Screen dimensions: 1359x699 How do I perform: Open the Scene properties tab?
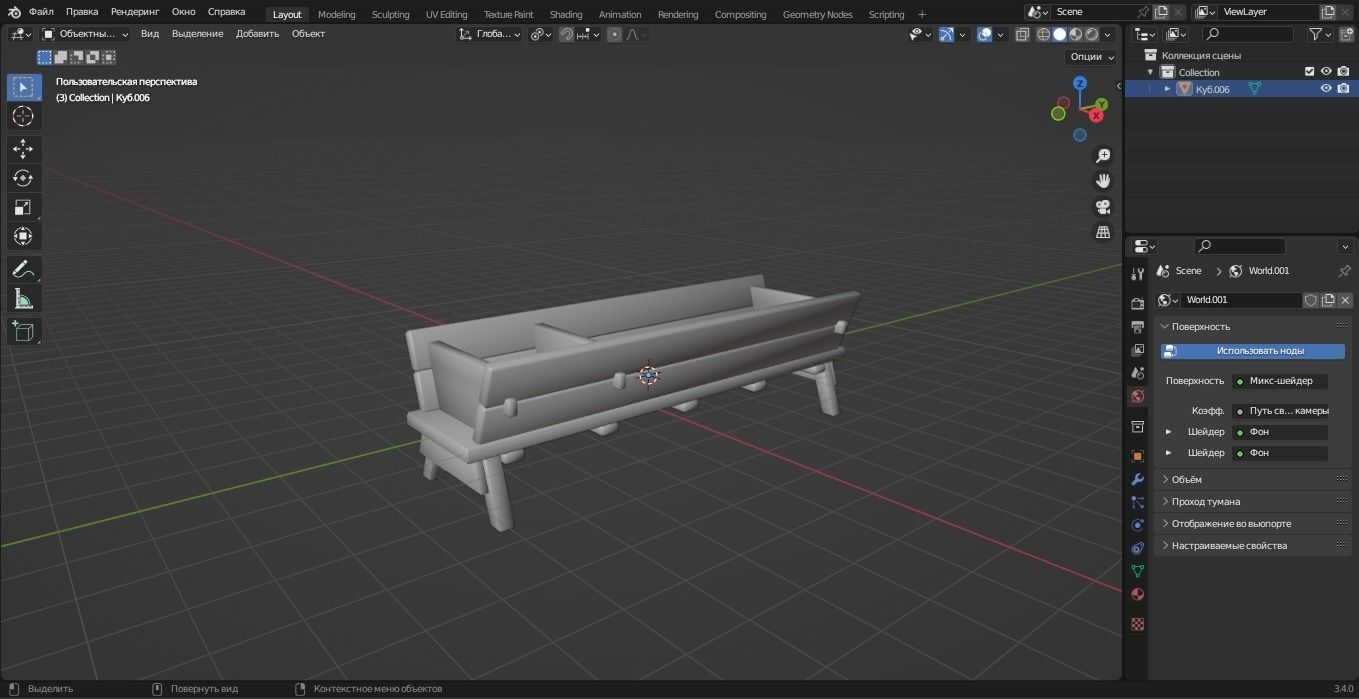1137,373
